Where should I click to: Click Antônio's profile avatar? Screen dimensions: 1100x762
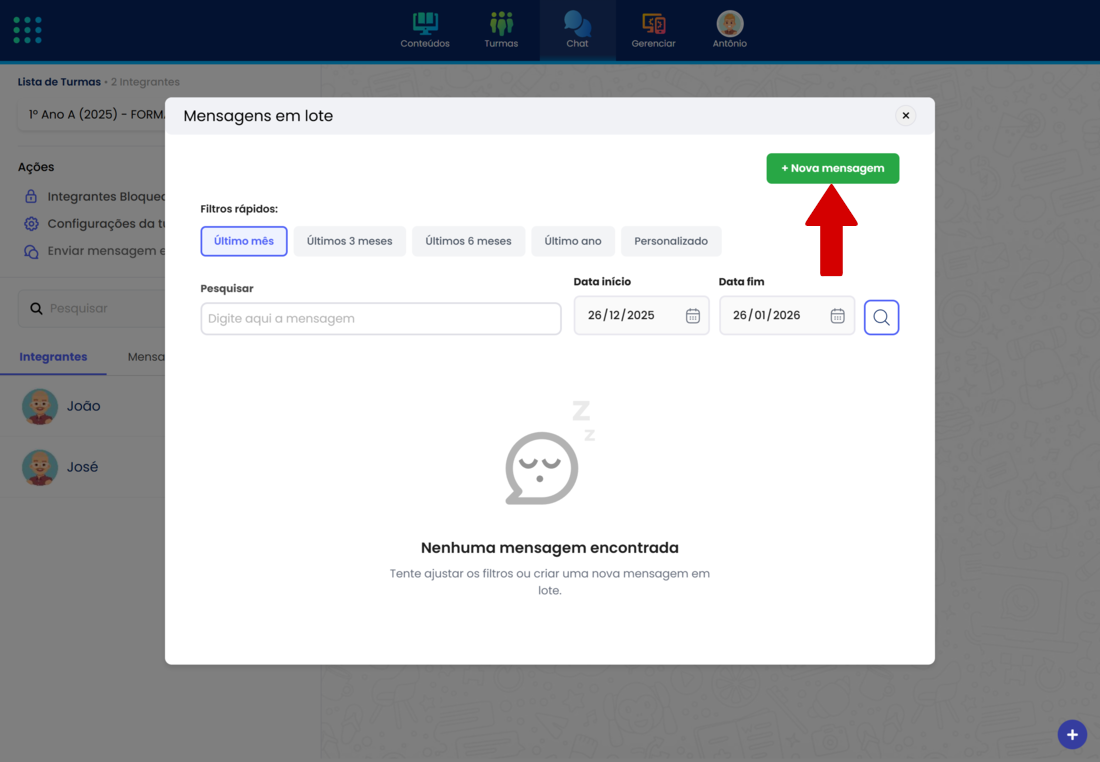pyautogui.click(x=730, y=24)
